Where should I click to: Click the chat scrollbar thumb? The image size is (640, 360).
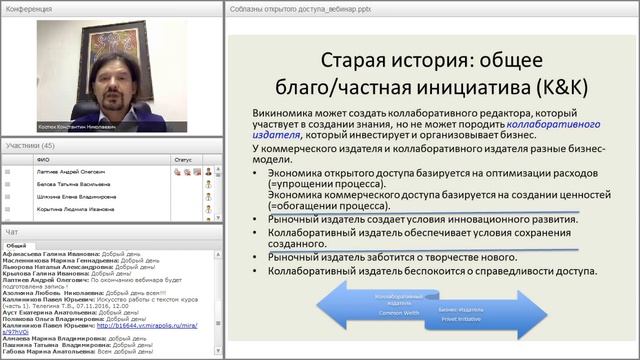218,323
